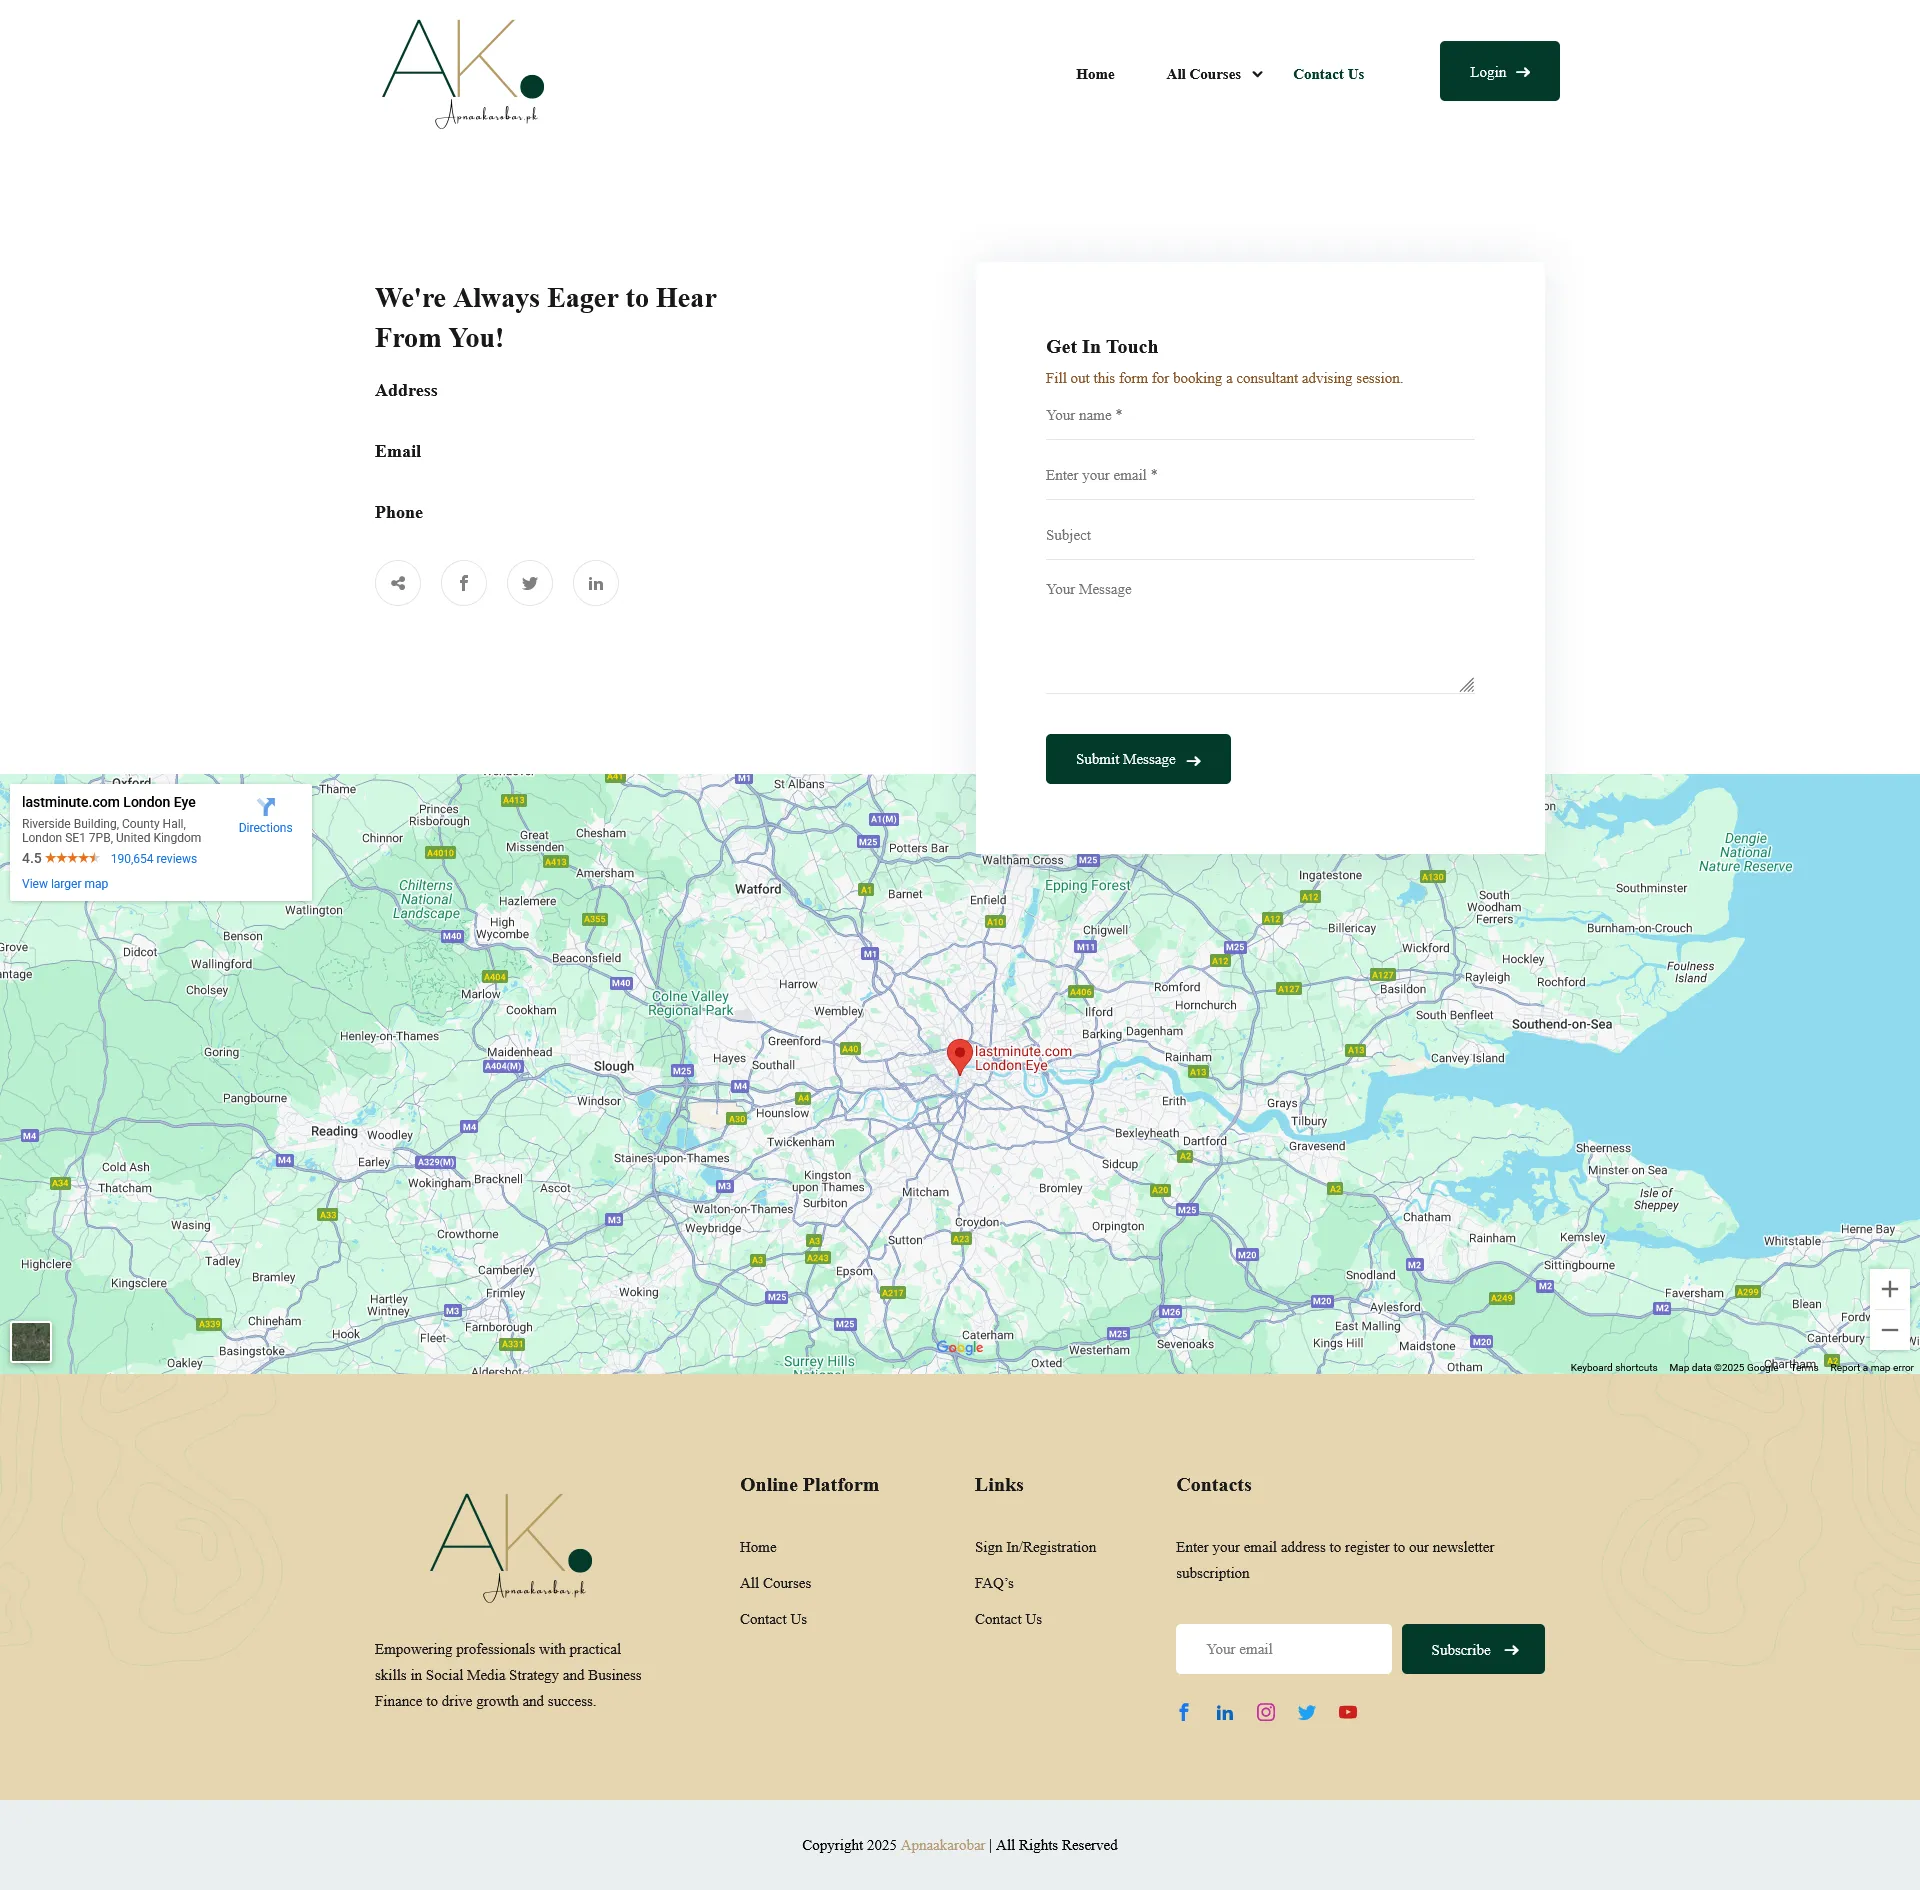Click View larger map link

[x=65, y=884]
